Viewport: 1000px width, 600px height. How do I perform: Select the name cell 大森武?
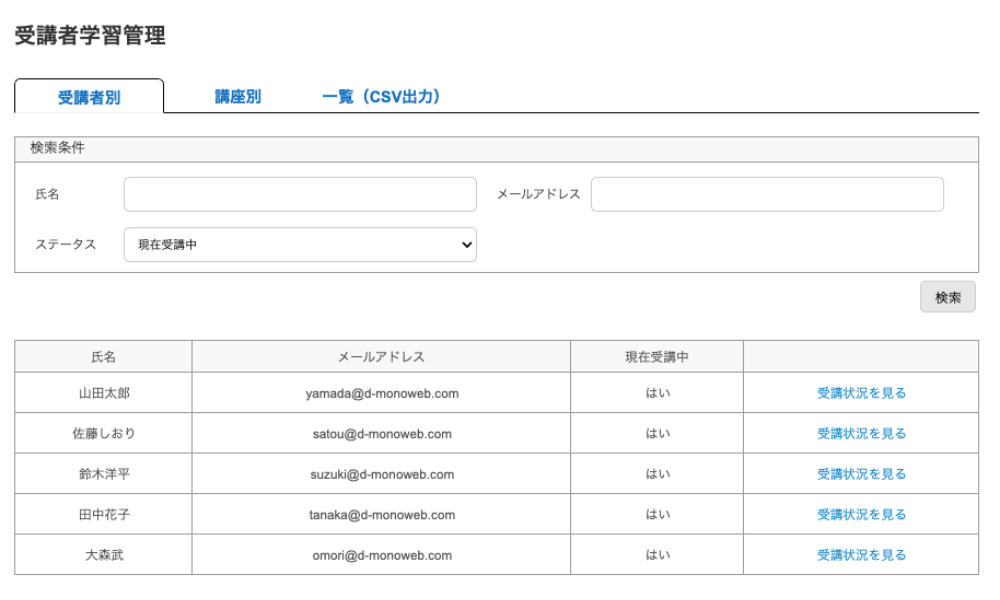pyautogui.click(x=104, y=555)
